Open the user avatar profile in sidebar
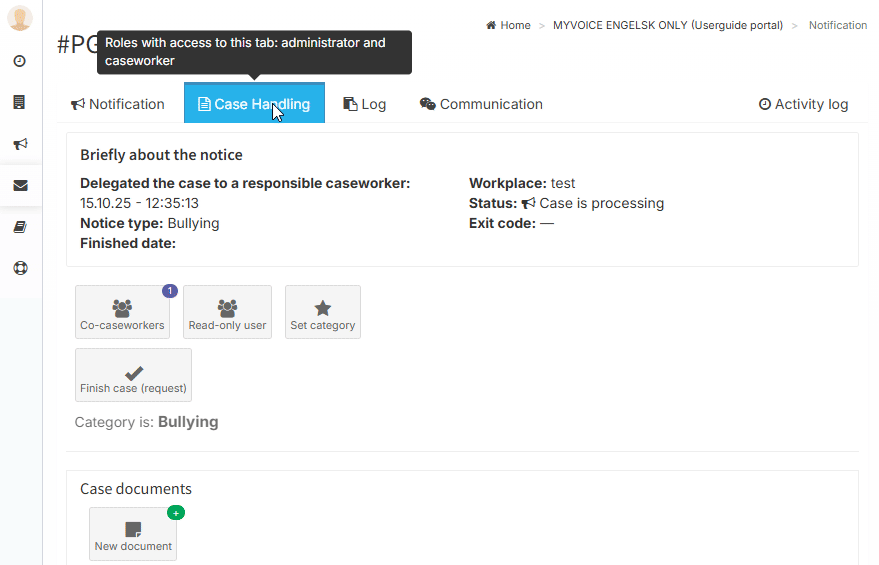This screenshot has height=565, width=879. click(x=20, y=19)
